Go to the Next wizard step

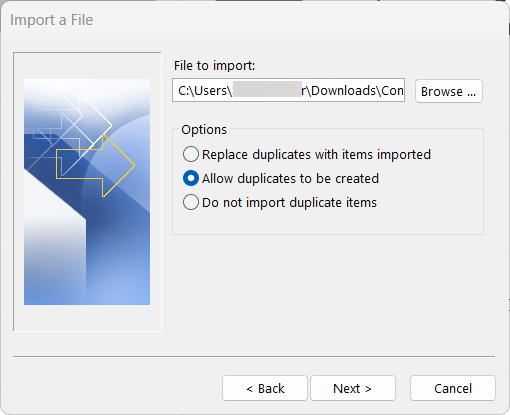[x=353, y=388]
